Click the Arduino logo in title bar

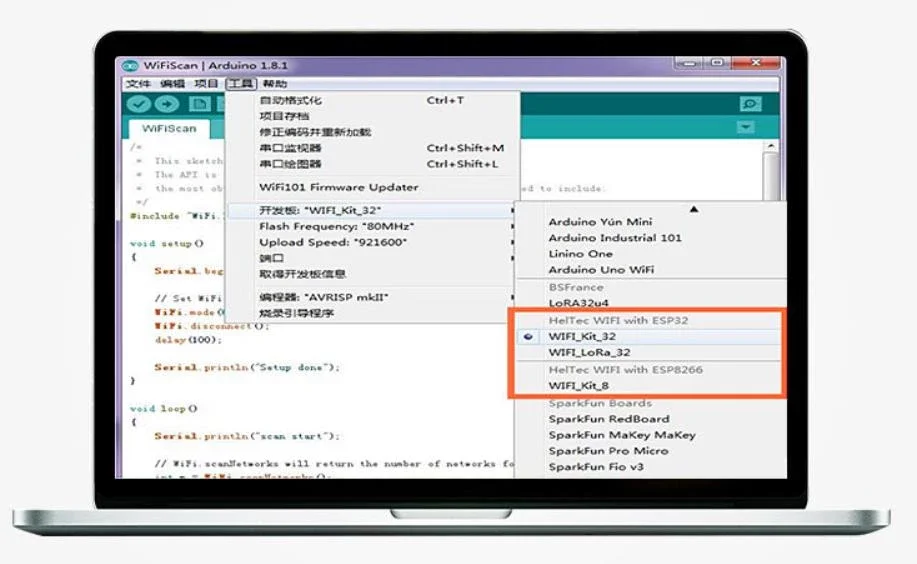click(130, 66)
